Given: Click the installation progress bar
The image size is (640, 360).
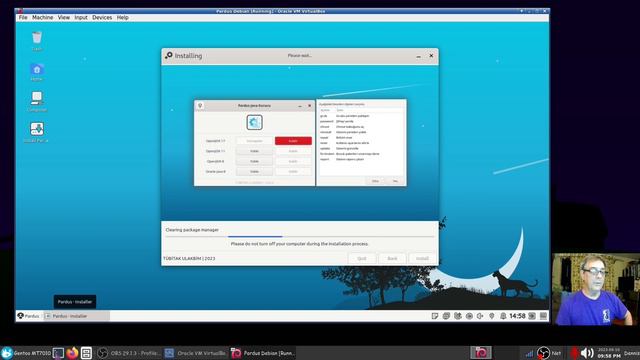Looking at the screenshot, I should click(x=300, y=236).
